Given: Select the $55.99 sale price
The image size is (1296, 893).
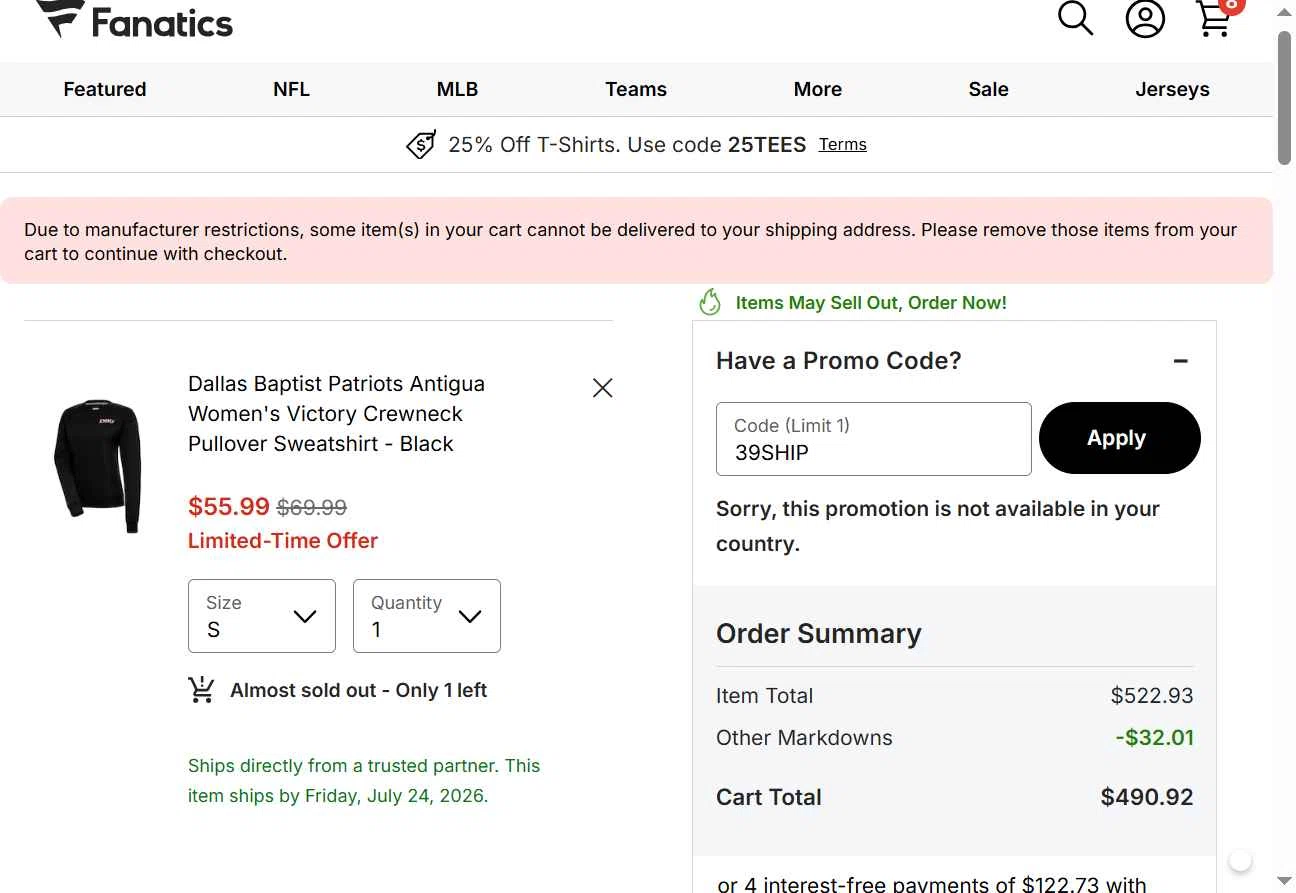Looking at the screenshot, I should pyautogui.click(x=229, y=507).
